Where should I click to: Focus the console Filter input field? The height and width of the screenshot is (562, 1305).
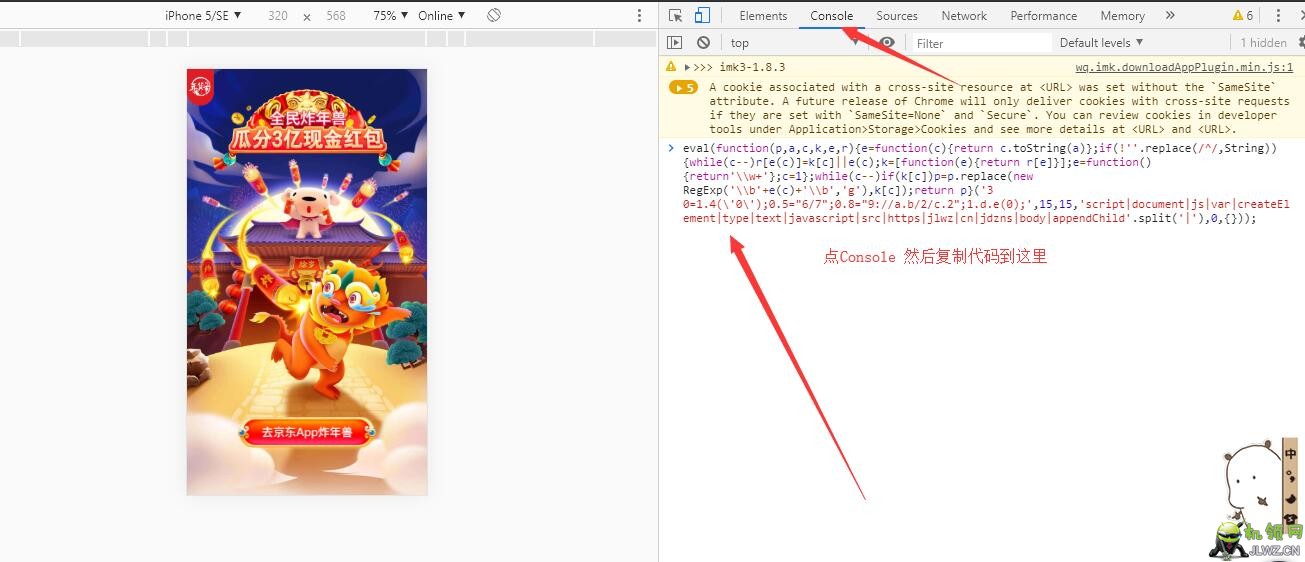pos(981,43)
